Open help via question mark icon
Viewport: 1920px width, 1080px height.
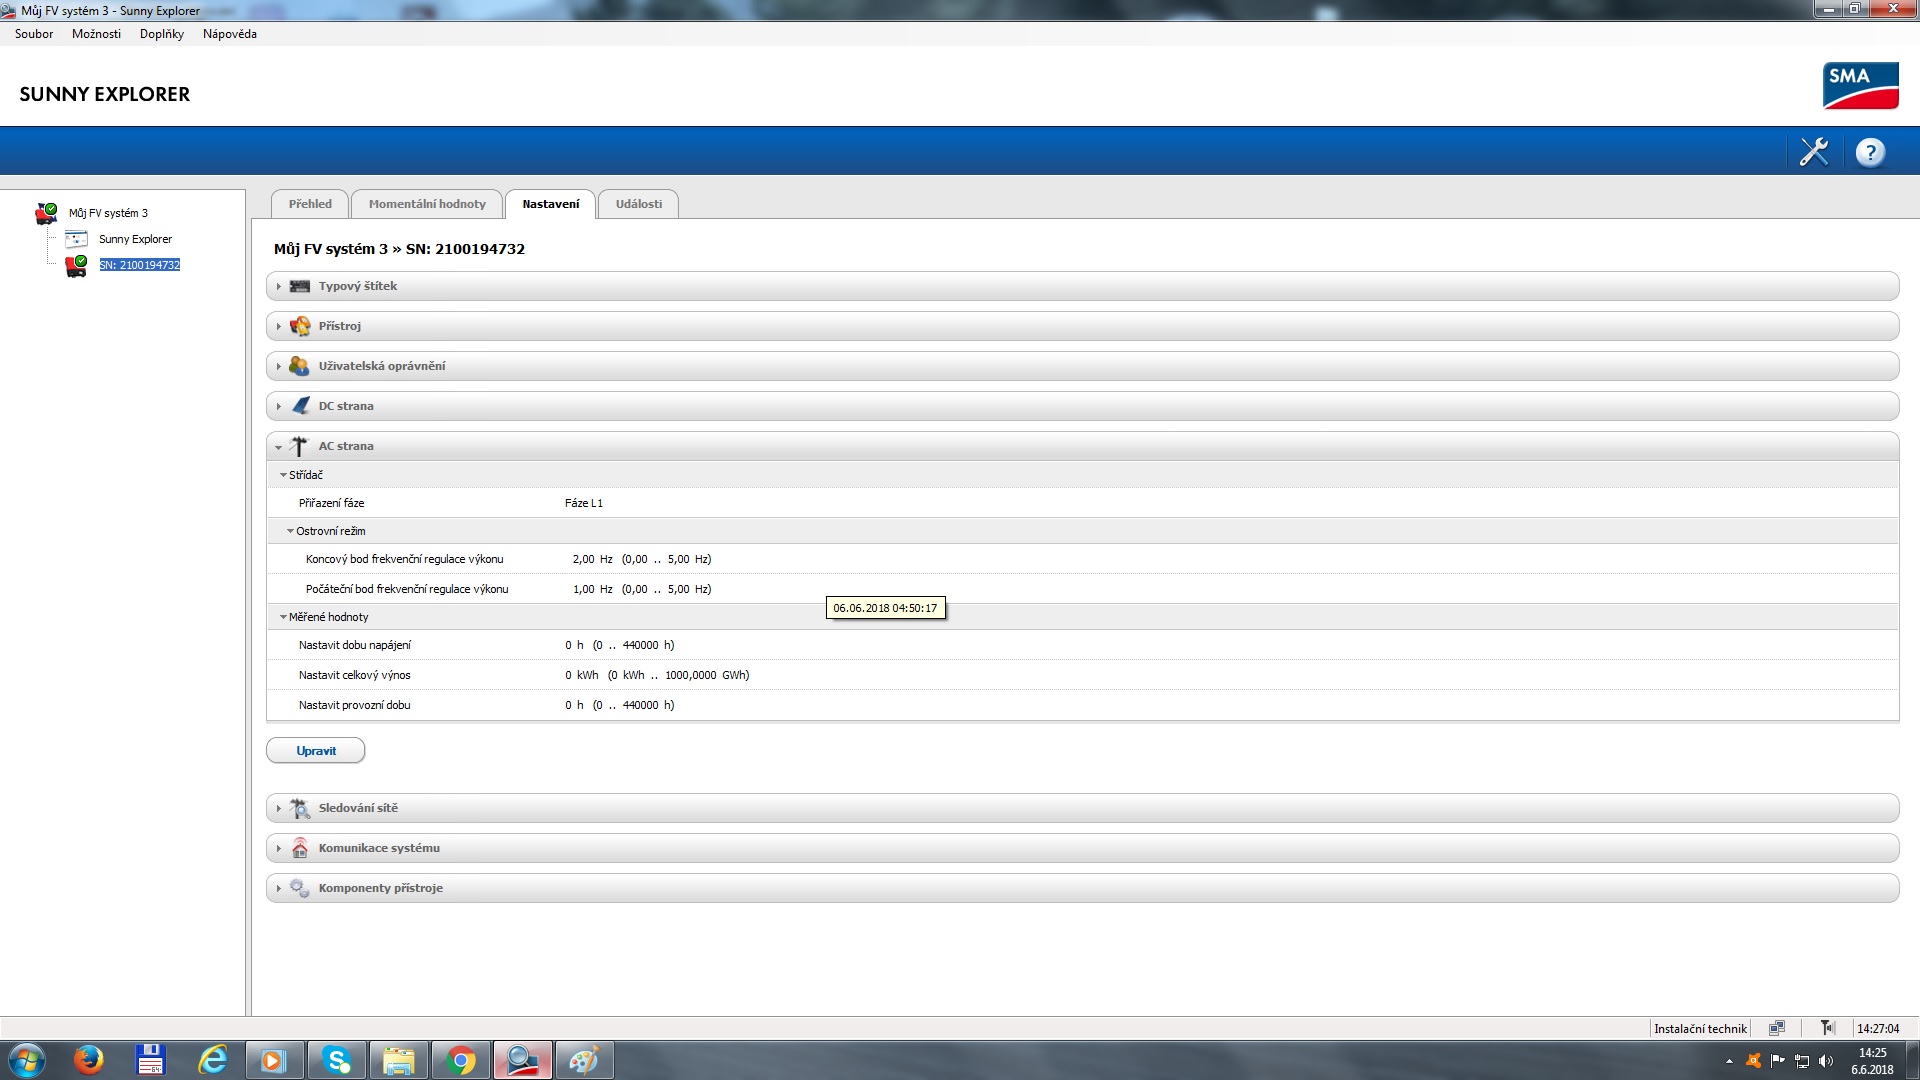(x=1870, y=152)
